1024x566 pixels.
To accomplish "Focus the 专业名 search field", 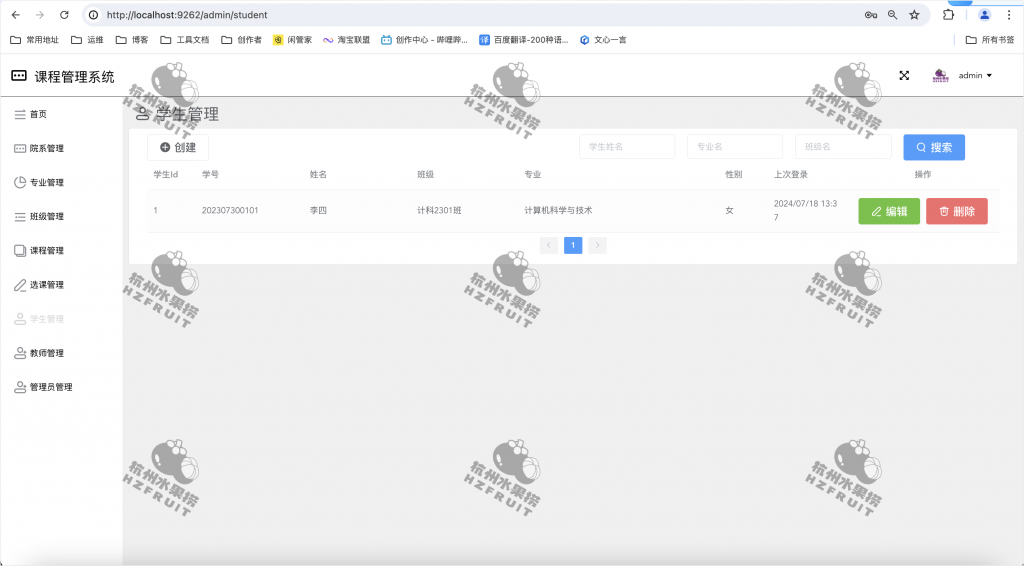I will pyautogui.click(x=735, y=147).
